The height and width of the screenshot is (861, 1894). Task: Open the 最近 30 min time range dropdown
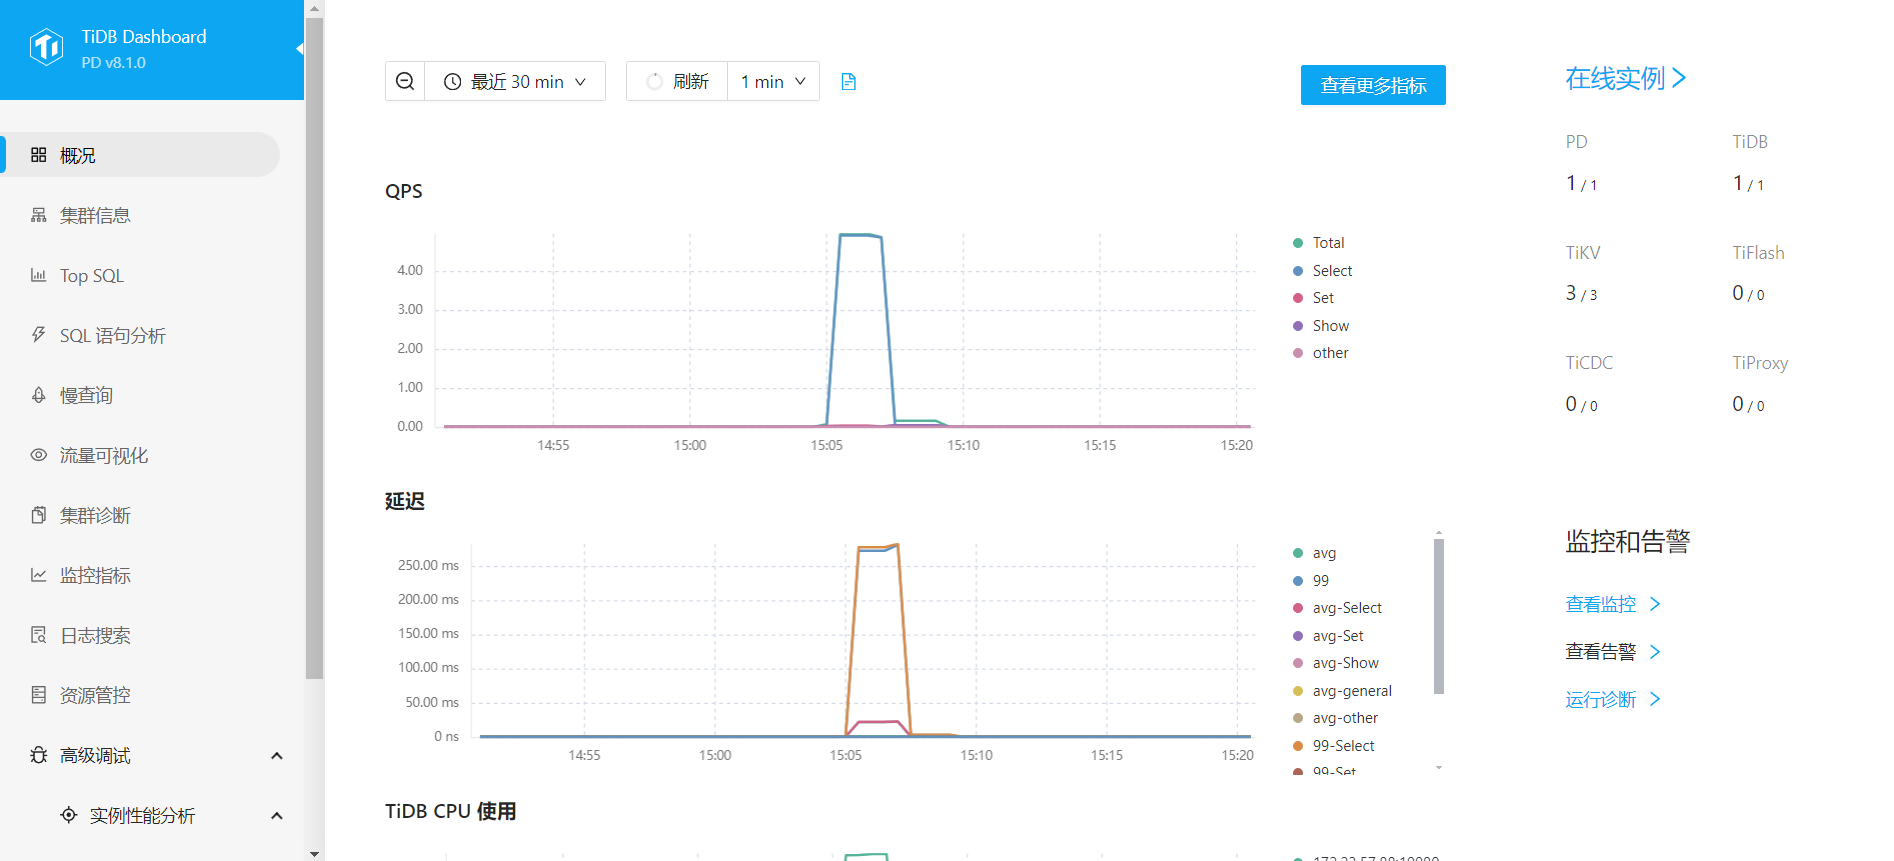[515, 82]
